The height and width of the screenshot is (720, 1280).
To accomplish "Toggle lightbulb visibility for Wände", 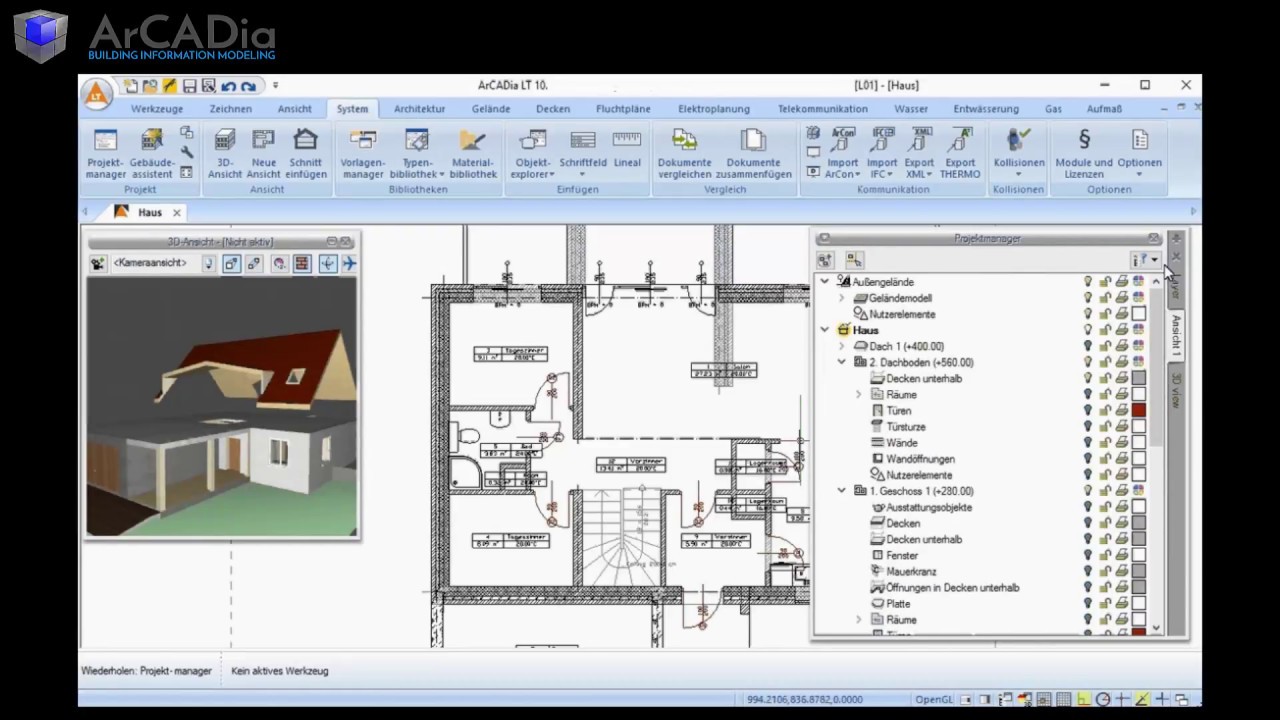I will pyautogui.click(x=1088, y=443).
